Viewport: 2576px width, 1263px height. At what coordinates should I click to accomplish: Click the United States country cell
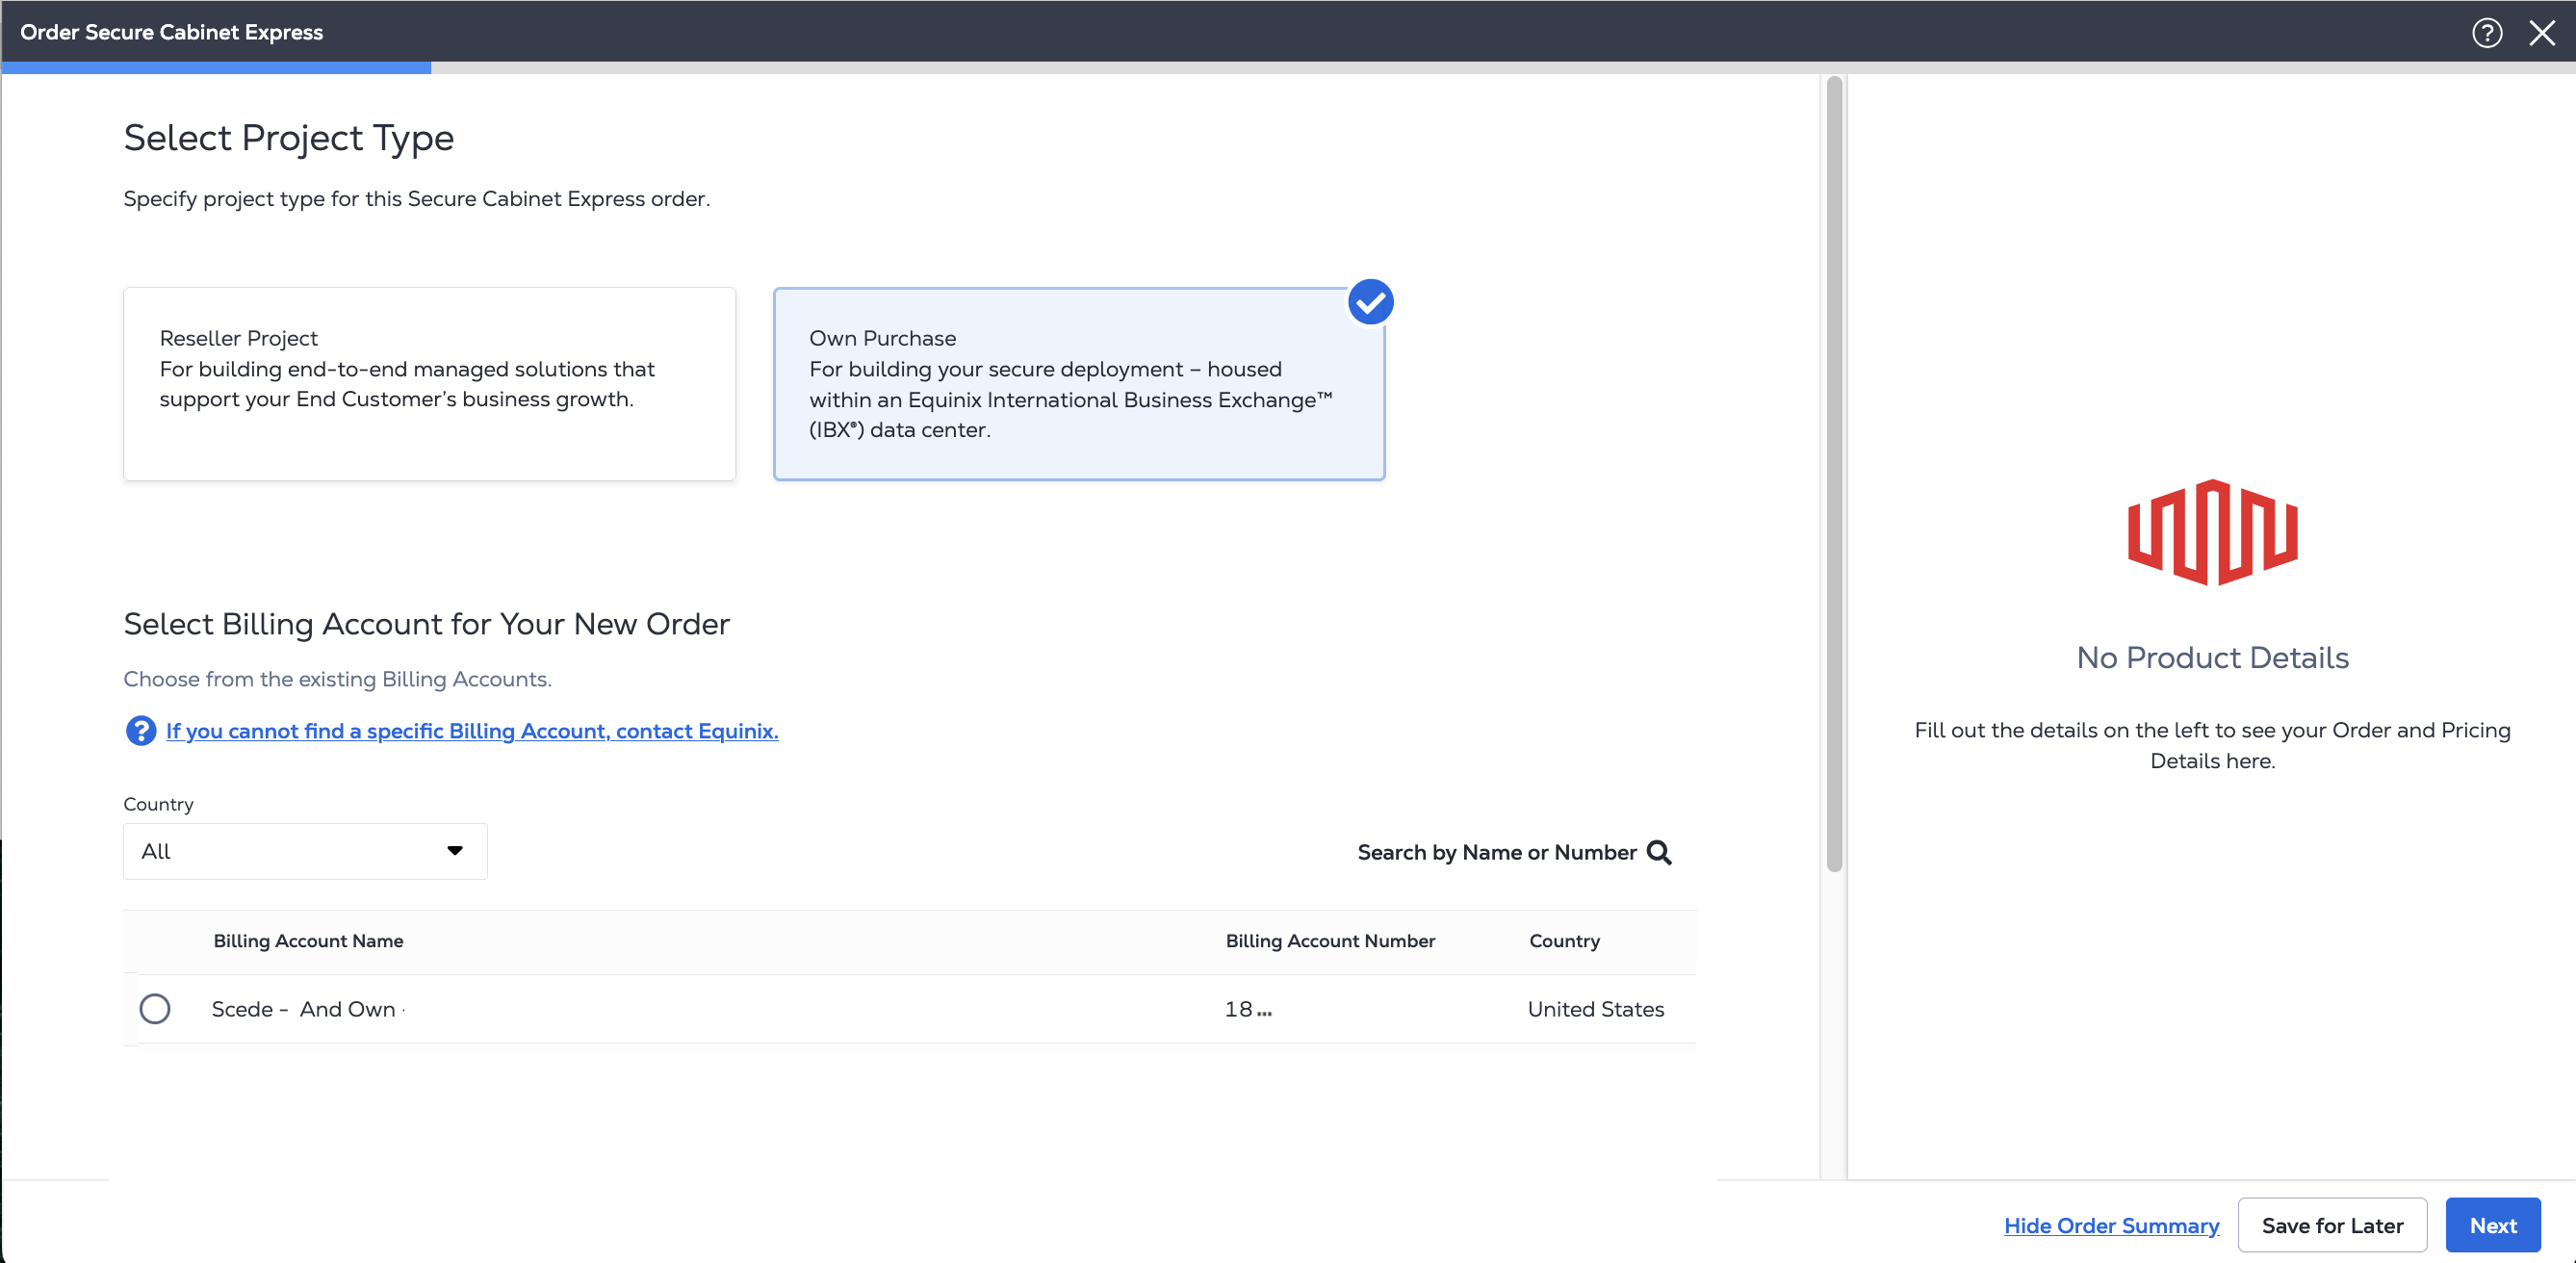pyautogui.click(x=1595, y=1009)
